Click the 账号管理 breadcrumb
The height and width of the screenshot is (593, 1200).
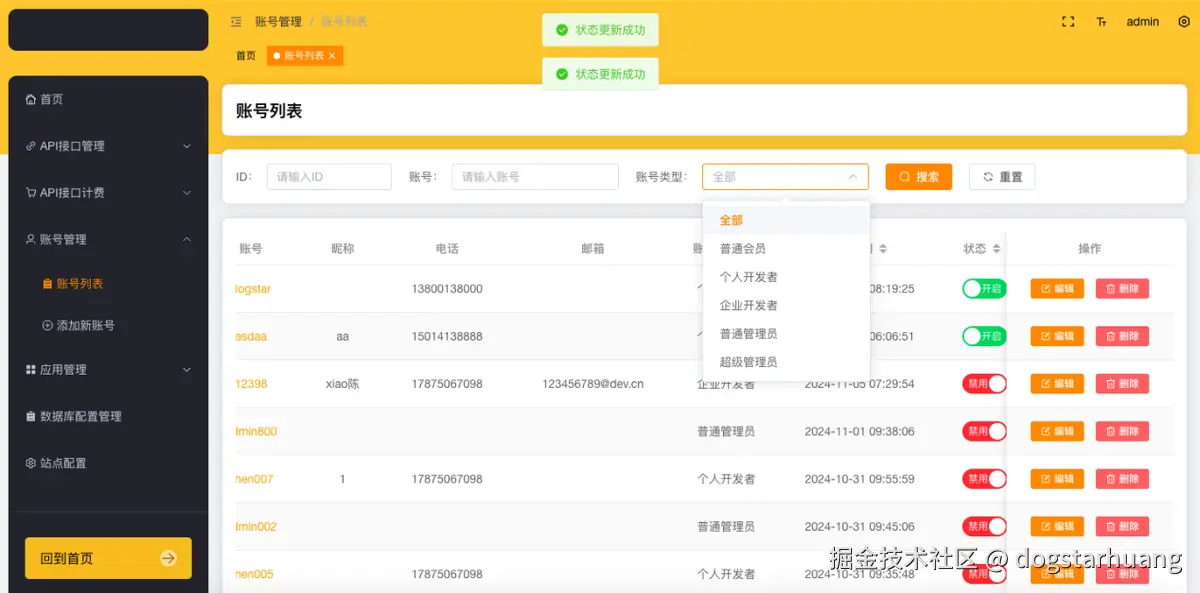click(278, 21)
